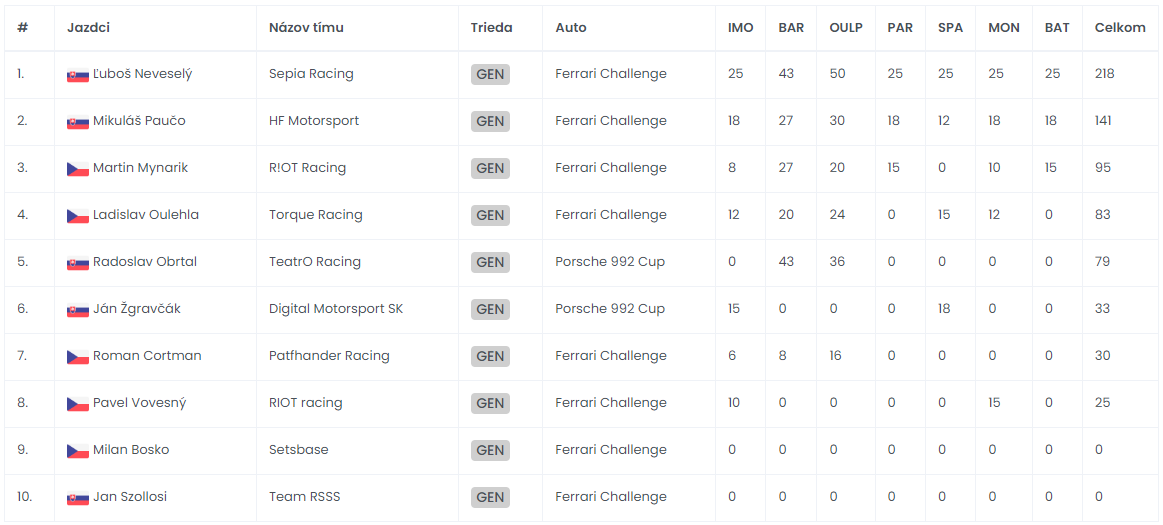Click the Slovak flag beside Ľuboš Neveselý

tap(78, 75)
